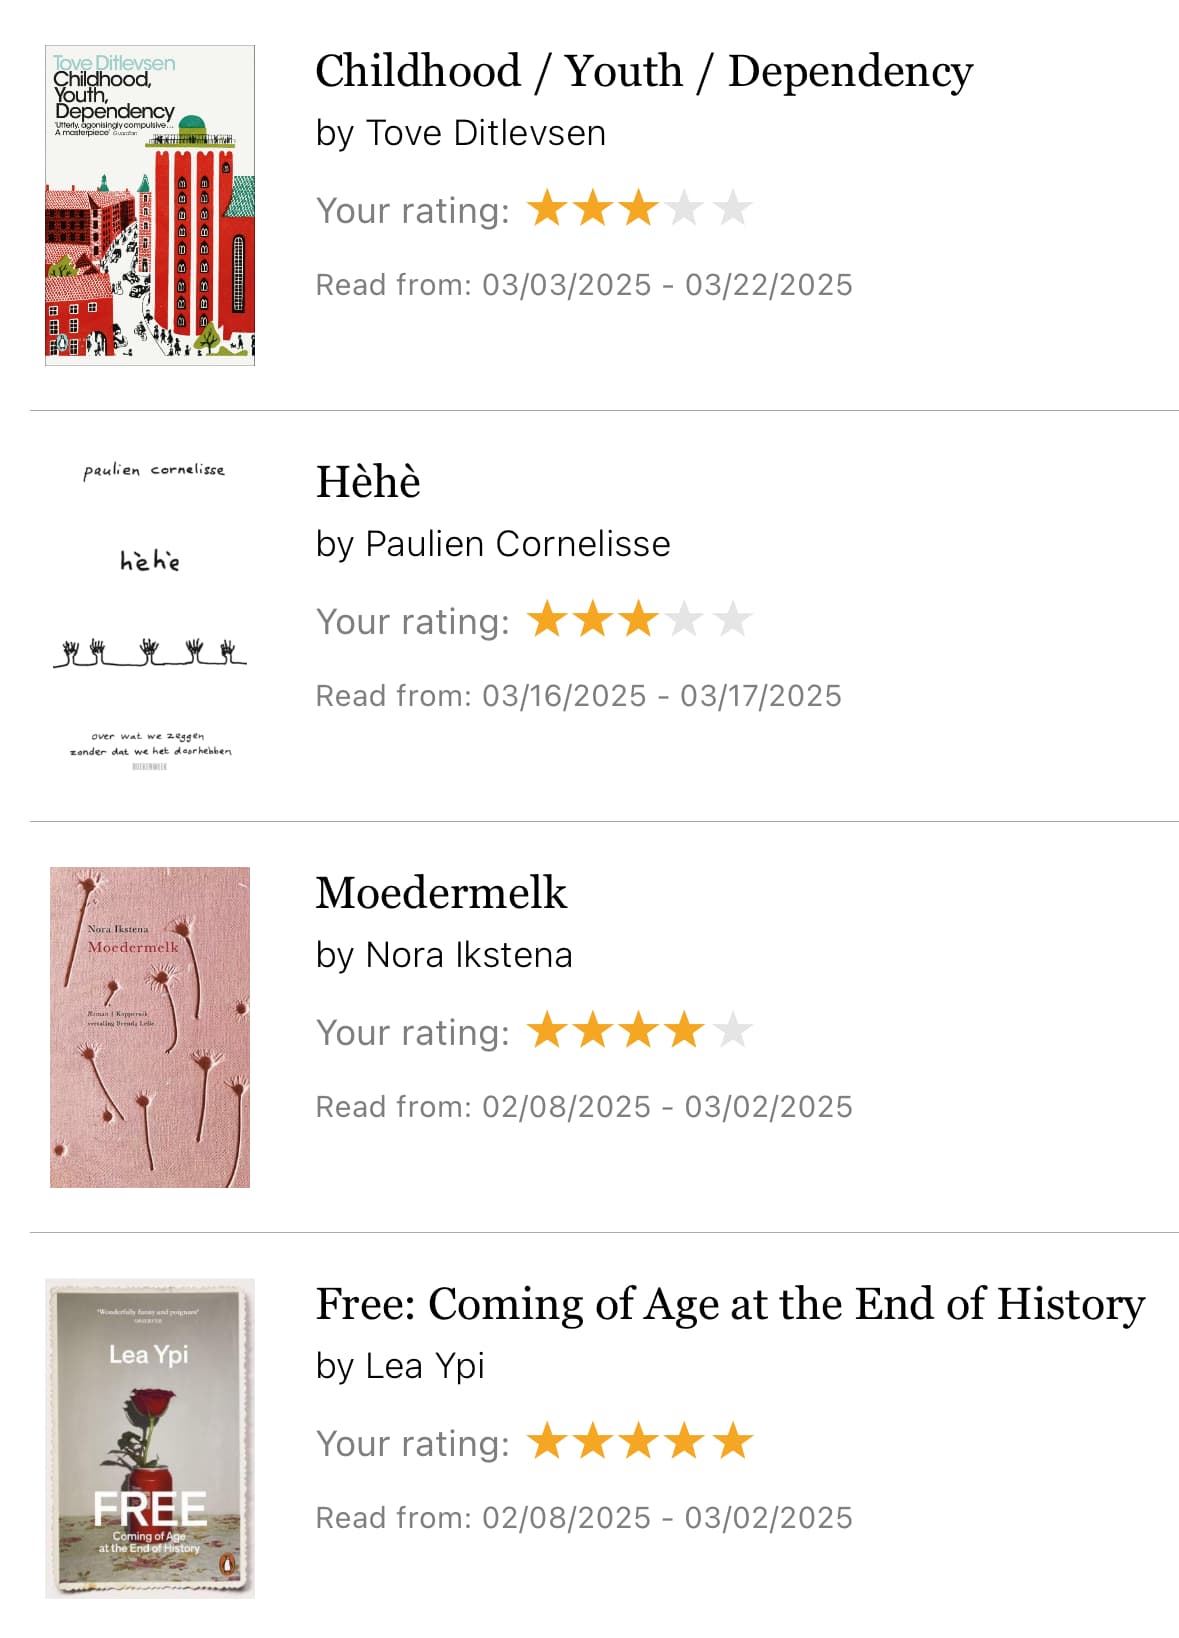Click the fourth star on the Hèhè rating
This screenshot has height=1638, width=1179.
click(x=686, y=620)
